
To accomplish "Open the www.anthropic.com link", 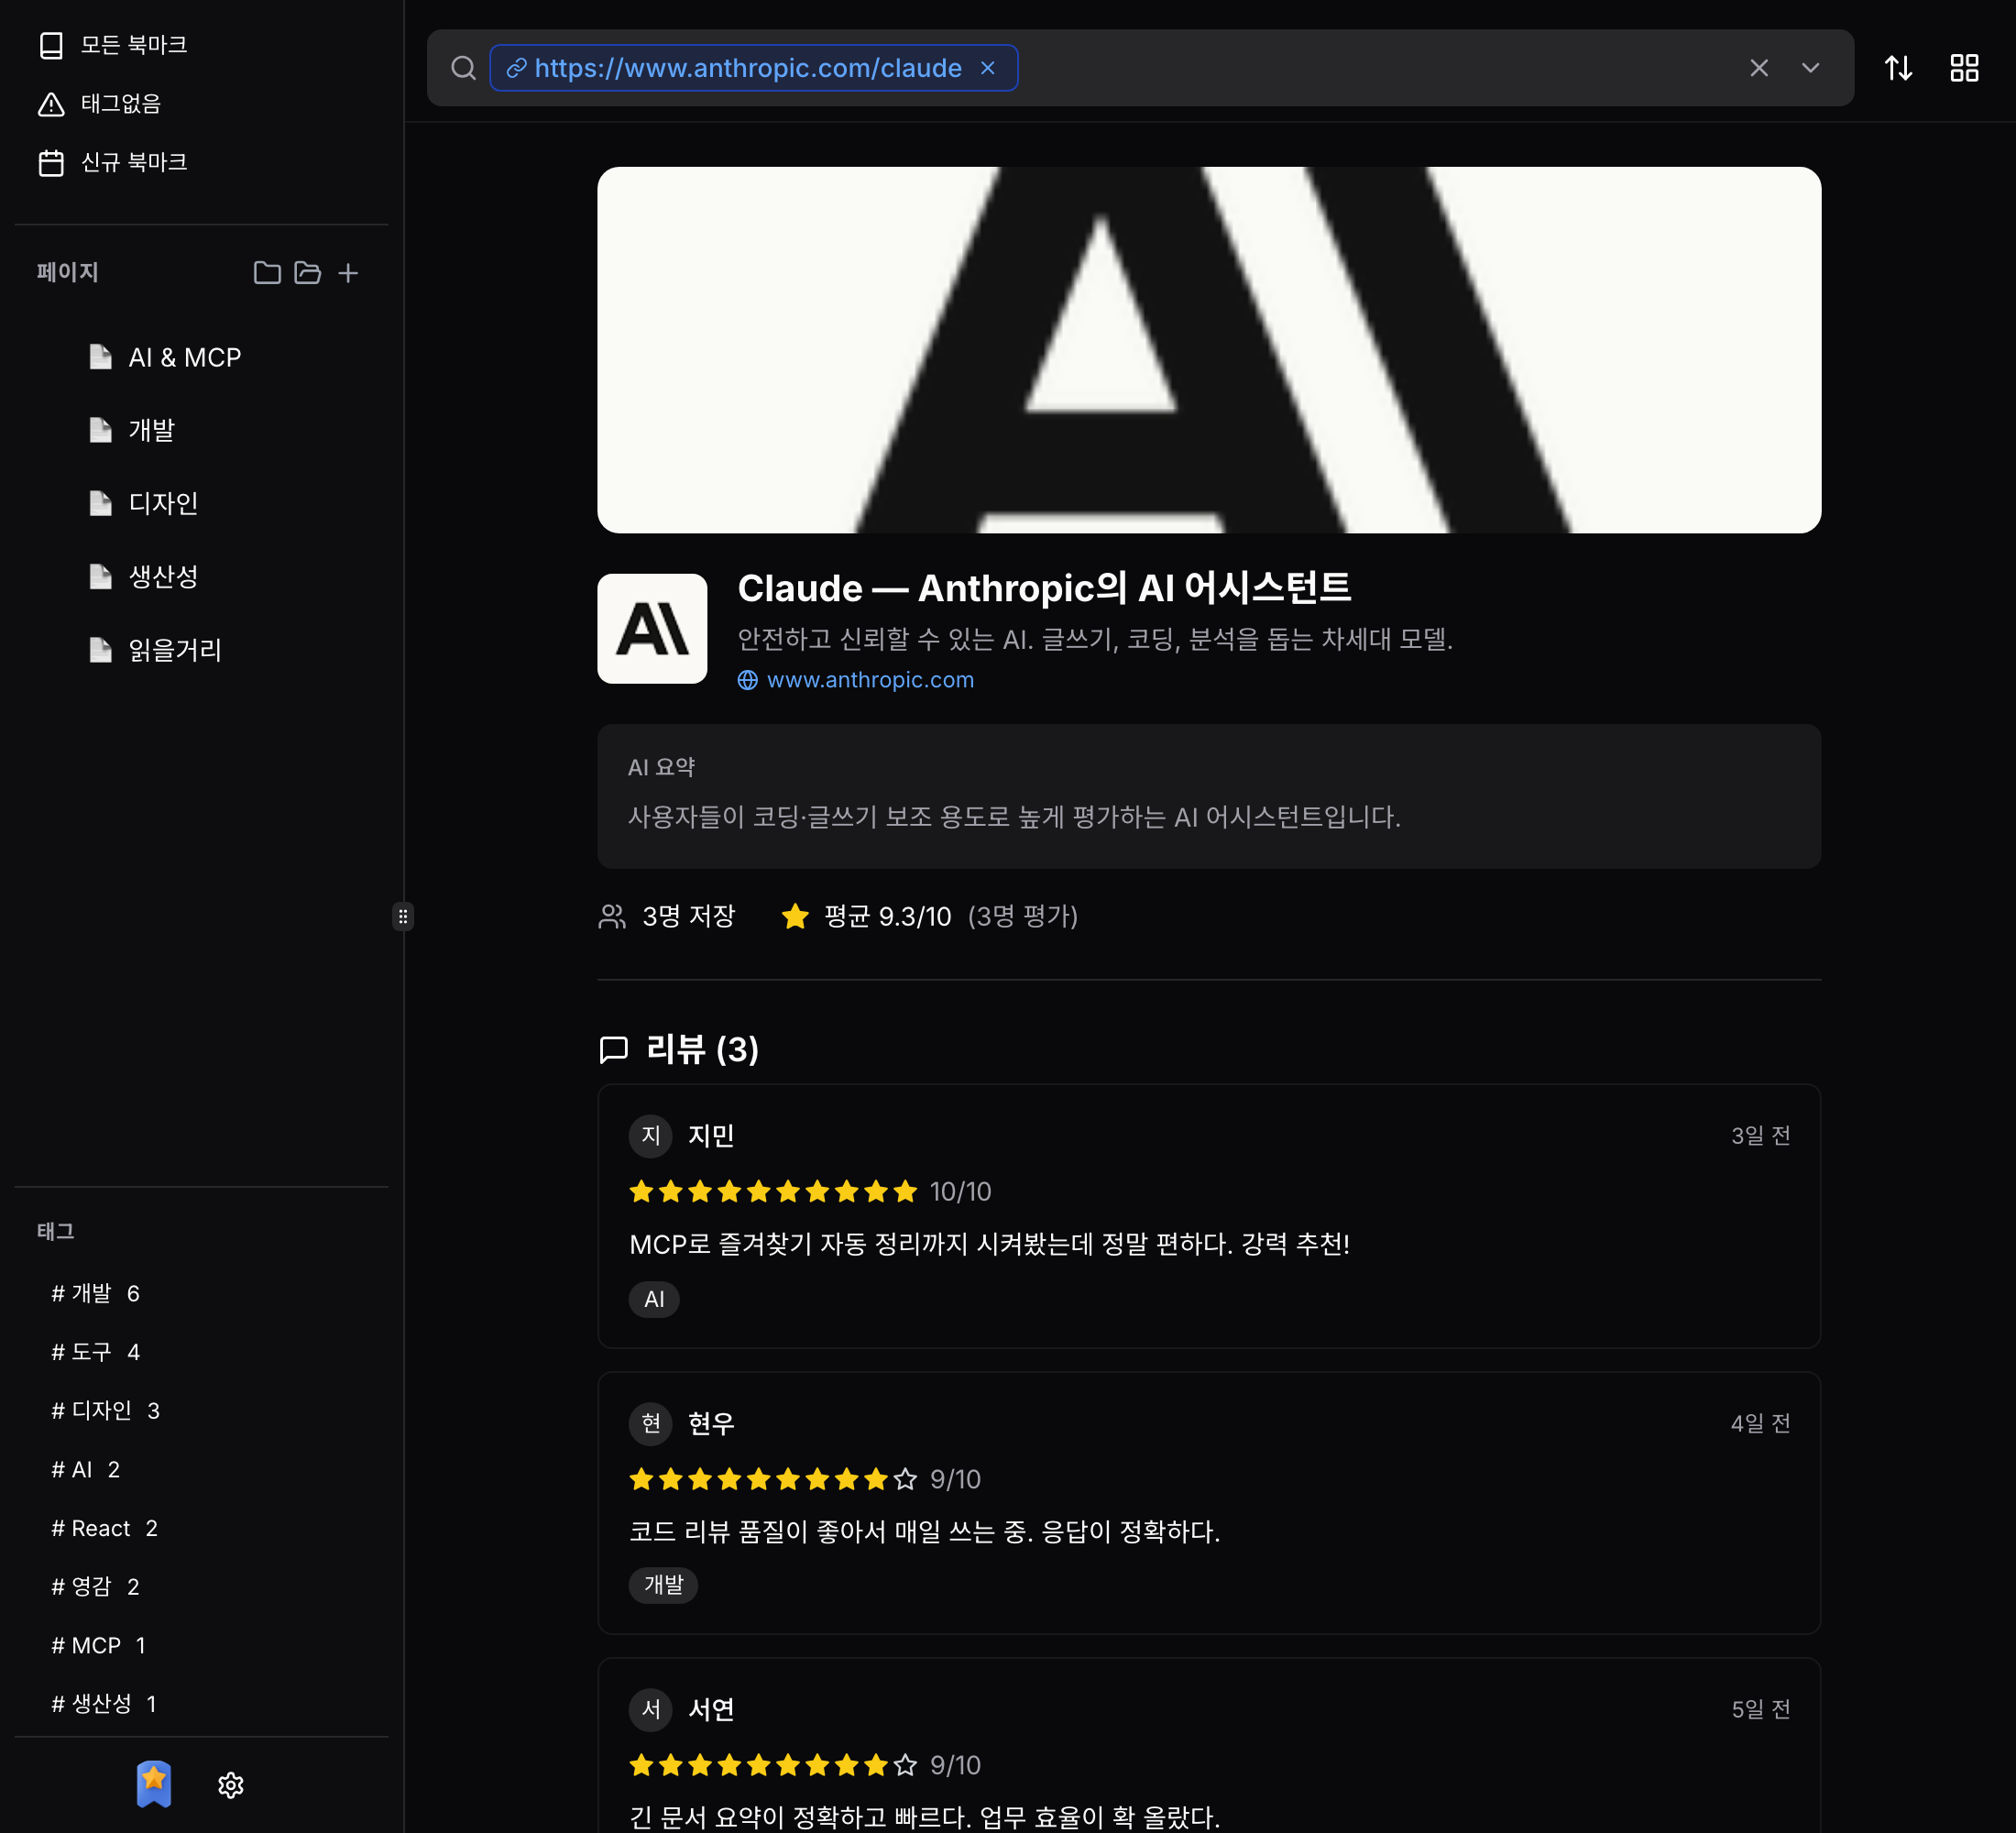I will click(870, 680).
